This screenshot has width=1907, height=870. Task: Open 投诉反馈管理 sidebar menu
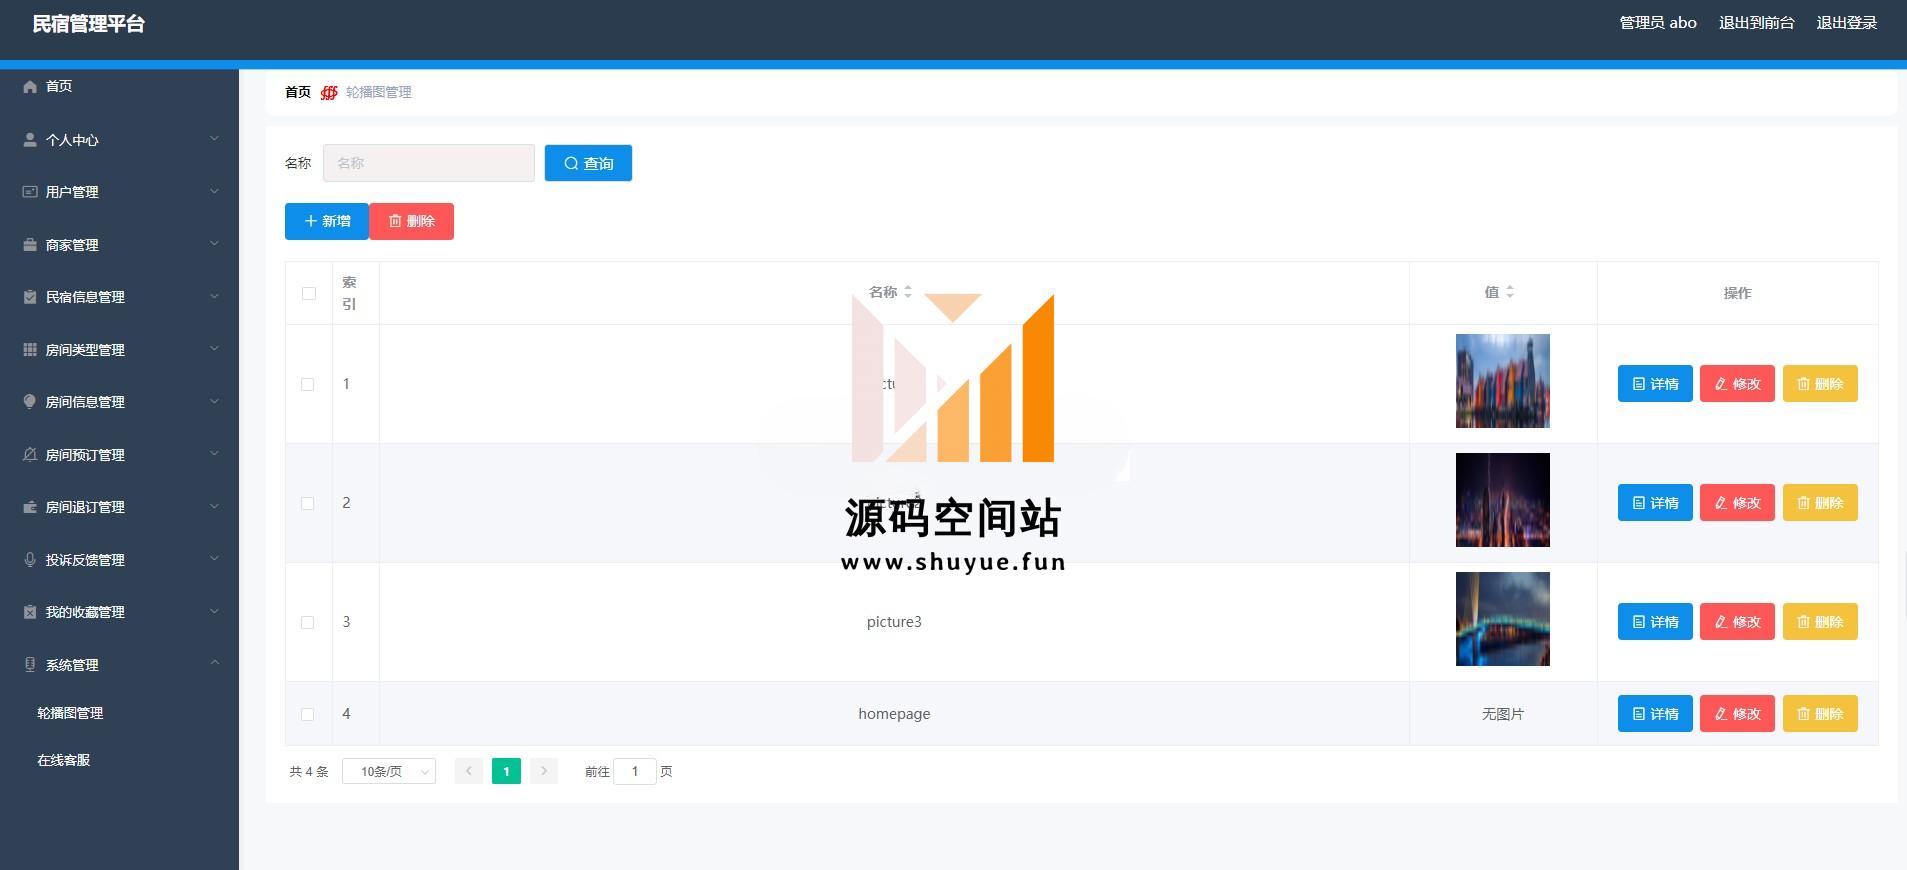119,560
